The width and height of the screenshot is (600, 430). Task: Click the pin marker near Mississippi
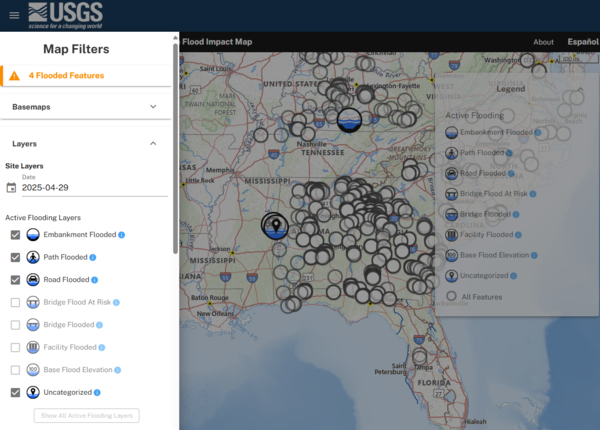(274, 224)
